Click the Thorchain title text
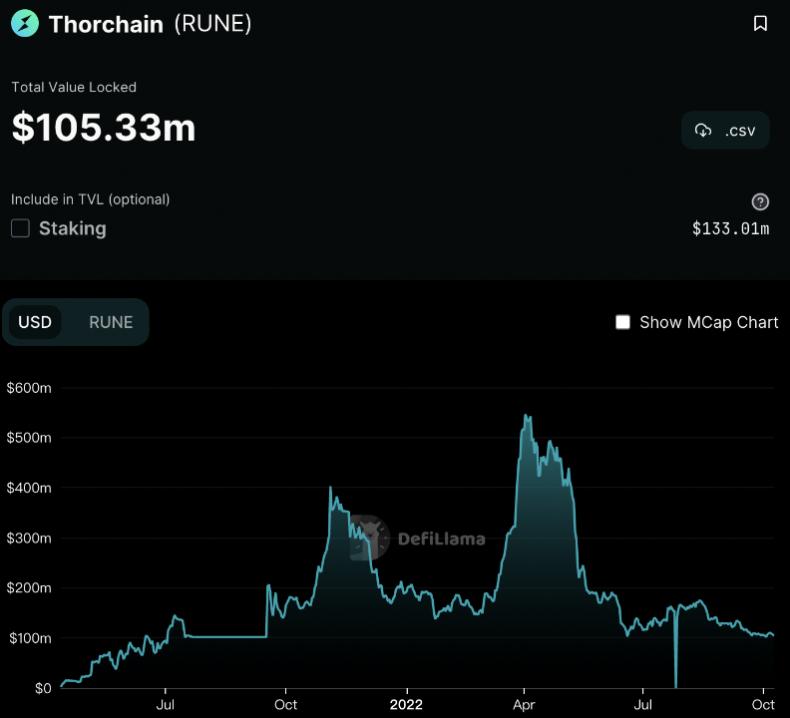The width and height of the screenshot is (790, 718). click(106, 24)
